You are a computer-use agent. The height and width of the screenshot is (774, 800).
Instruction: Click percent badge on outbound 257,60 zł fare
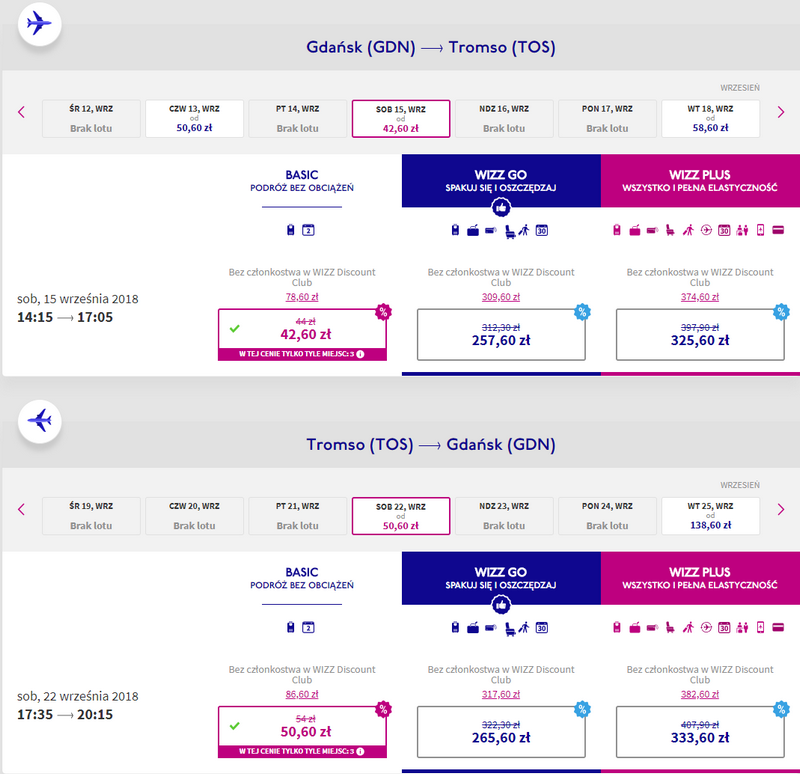pyautogui.click(x=582, y=311)
